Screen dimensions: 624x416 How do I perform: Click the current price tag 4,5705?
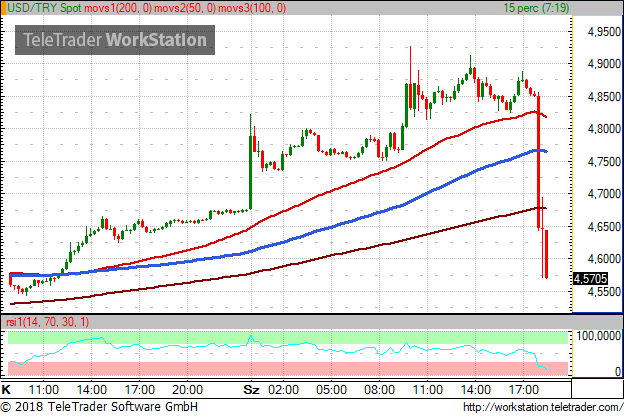(590, 278)
